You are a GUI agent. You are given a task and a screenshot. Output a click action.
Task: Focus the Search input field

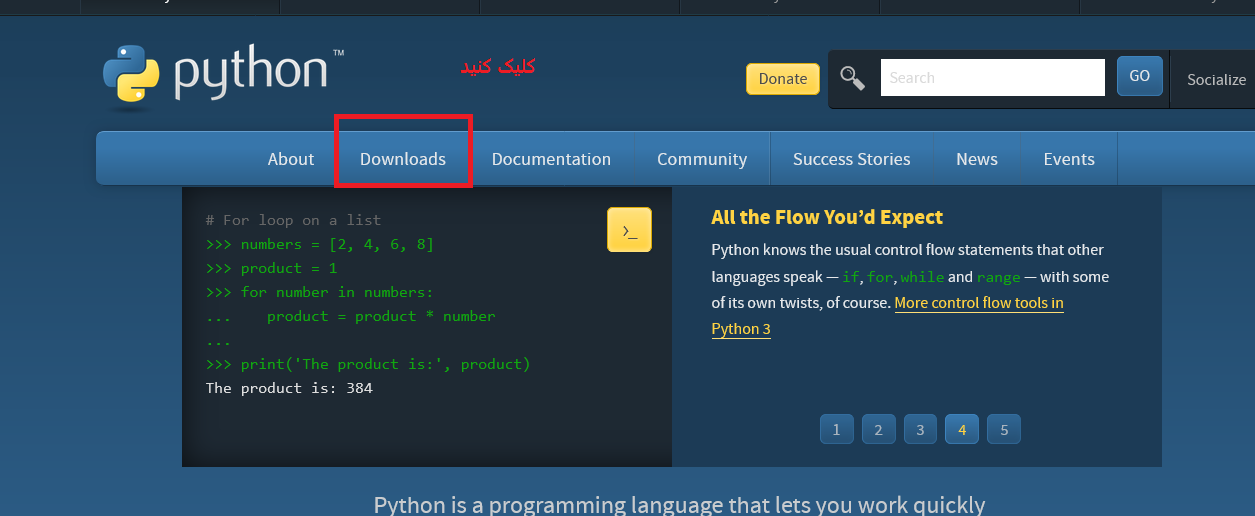[x=991, y=78]
